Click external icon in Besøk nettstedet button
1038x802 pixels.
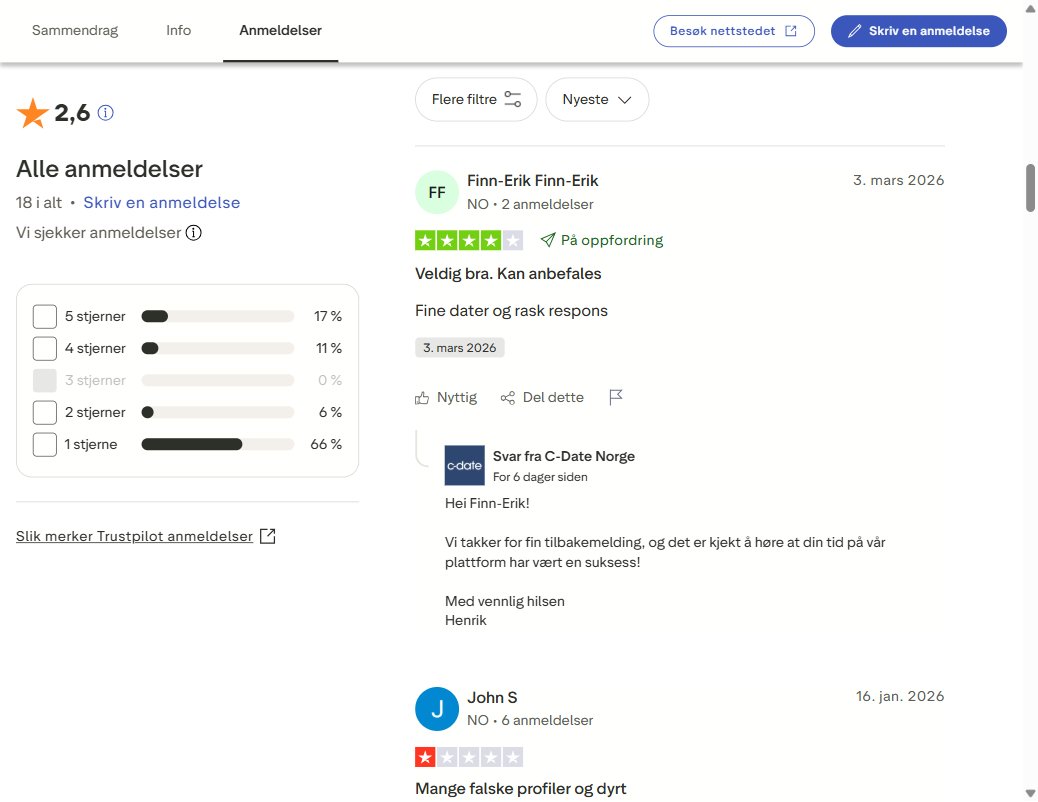click(790, 31)
